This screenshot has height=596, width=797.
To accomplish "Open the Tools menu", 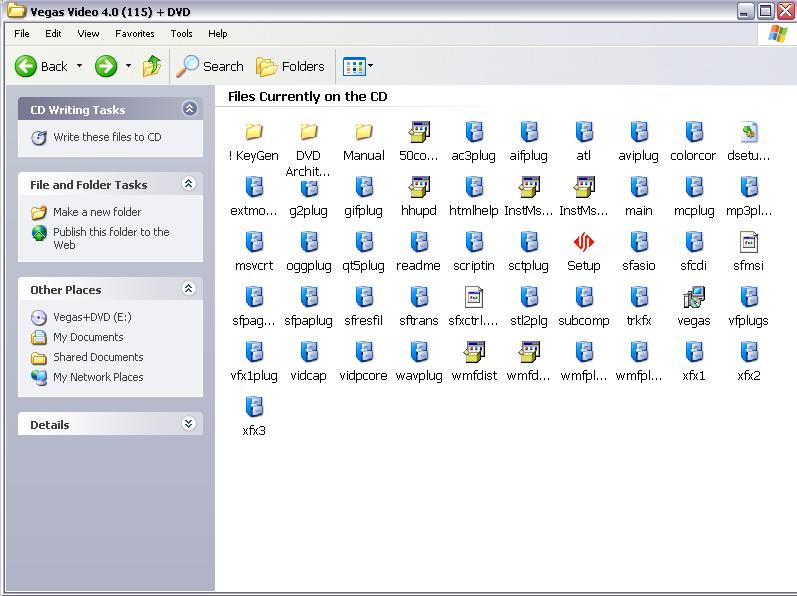I will click(181, 33).
